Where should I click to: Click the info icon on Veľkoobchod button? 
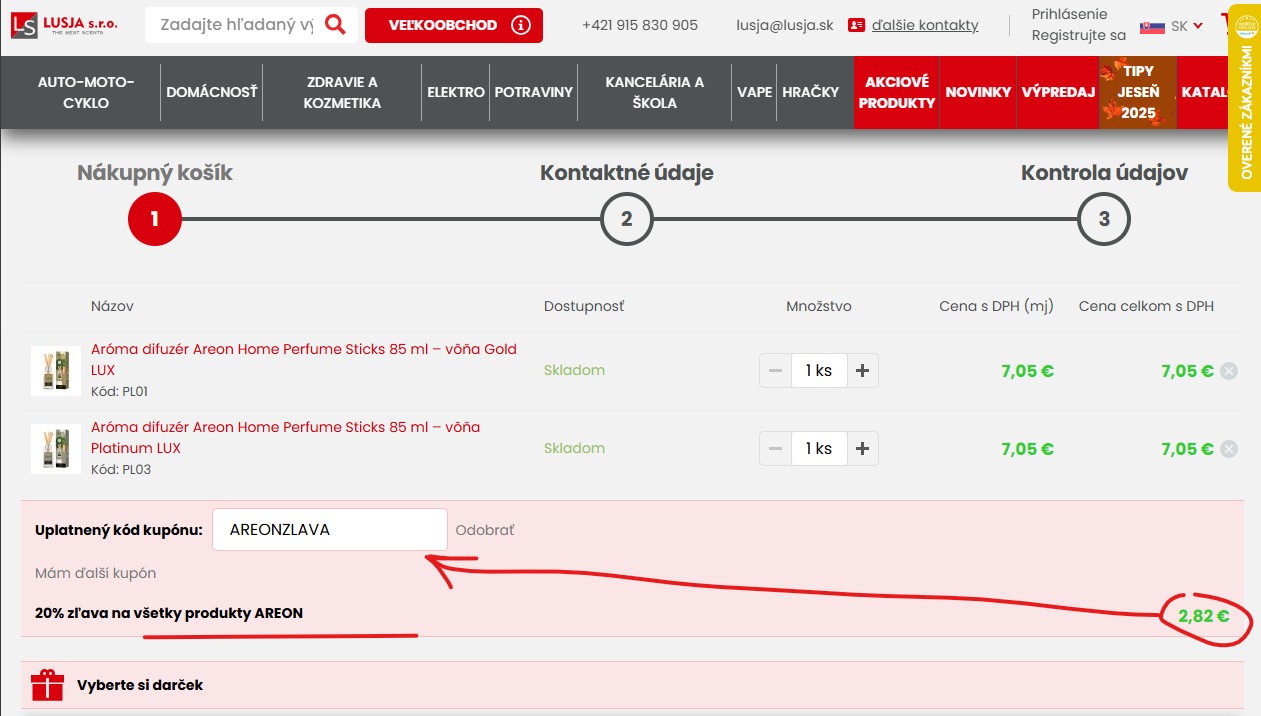click(x=520, y=25)
